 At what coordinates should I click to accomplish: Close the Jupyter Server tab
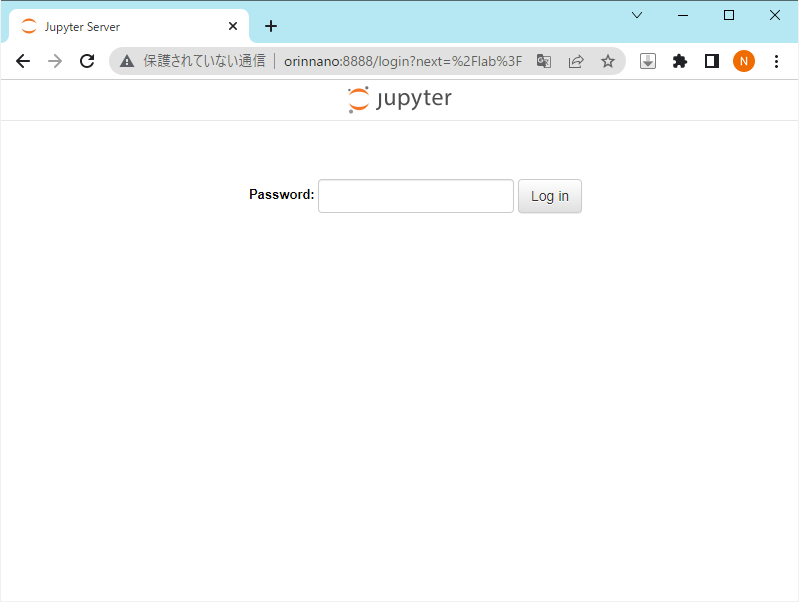click(233, 27)
